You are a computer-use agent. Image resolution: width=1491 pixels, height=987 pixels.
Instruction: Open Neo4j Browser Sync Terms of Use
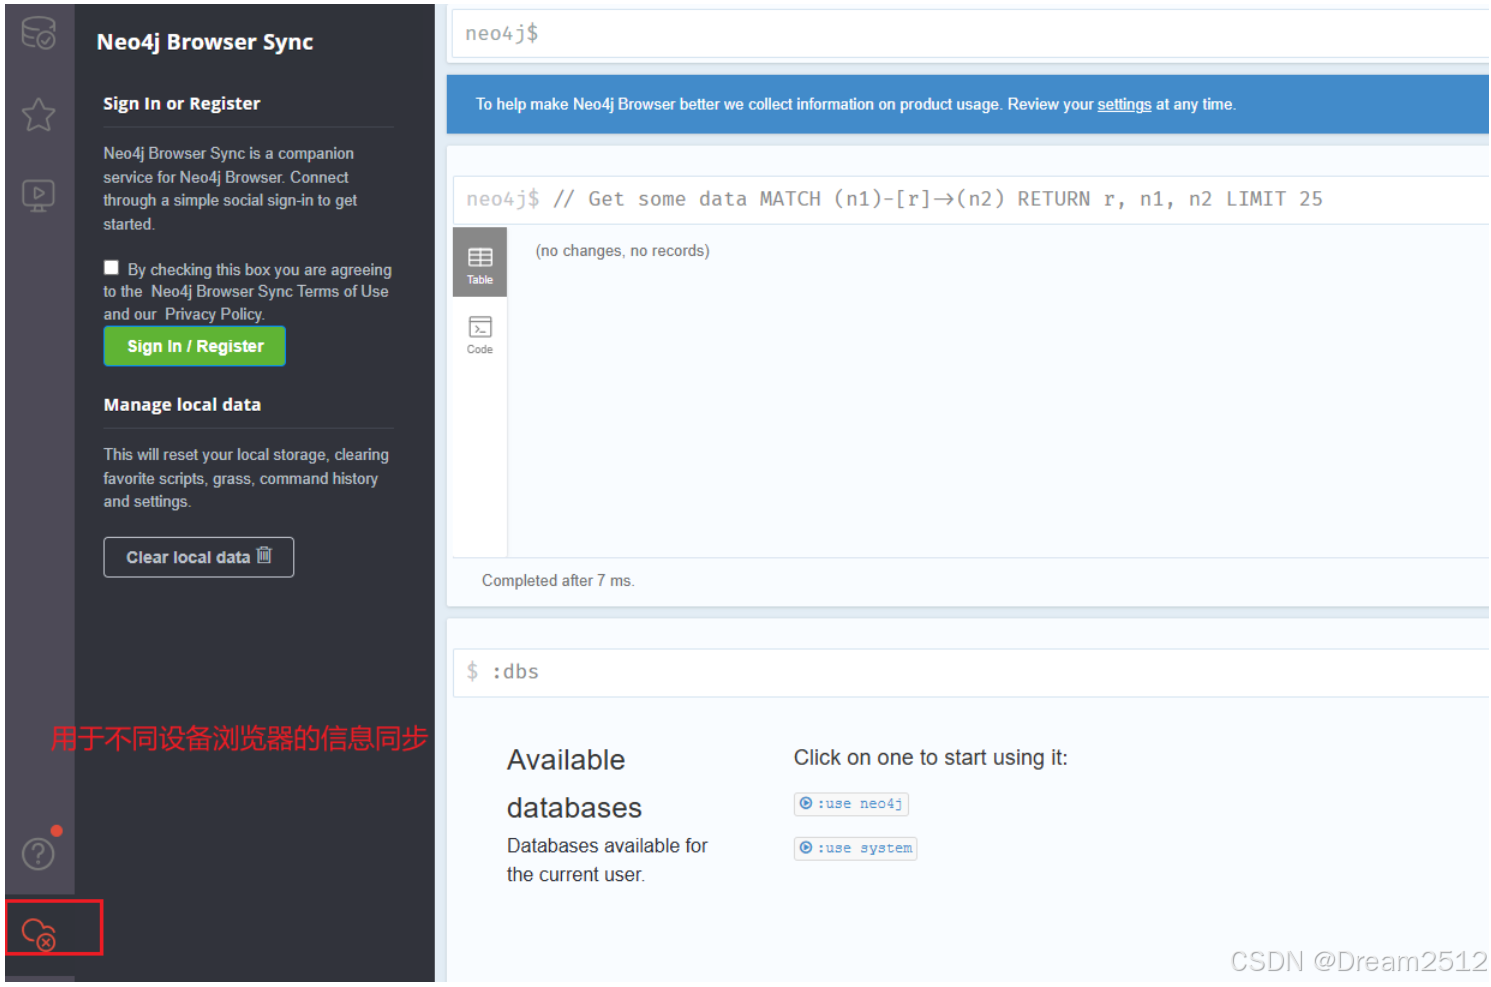(x=270, y=291)
